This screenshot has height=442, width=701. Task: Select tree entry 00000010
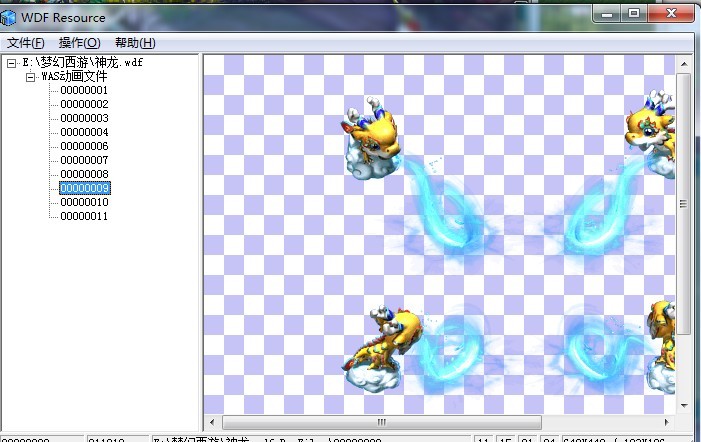click(x=84, y=202)
